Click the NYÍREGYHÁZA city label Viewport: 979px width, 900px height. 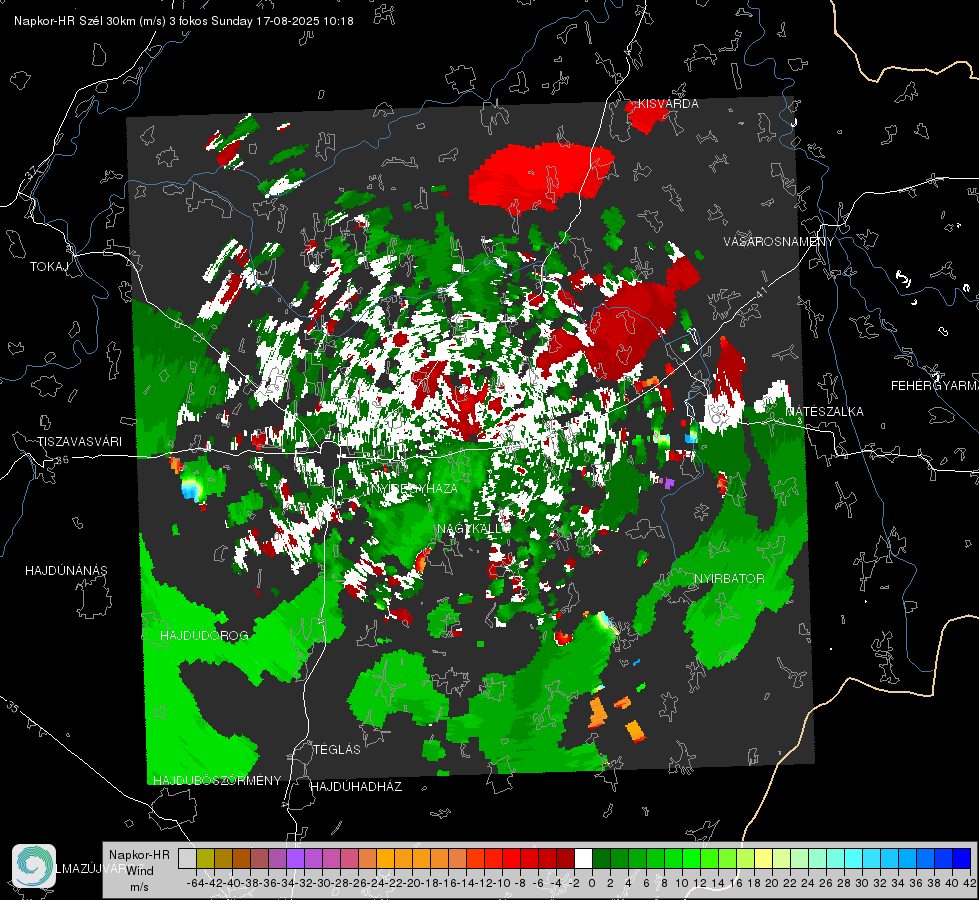coord(412,488)
